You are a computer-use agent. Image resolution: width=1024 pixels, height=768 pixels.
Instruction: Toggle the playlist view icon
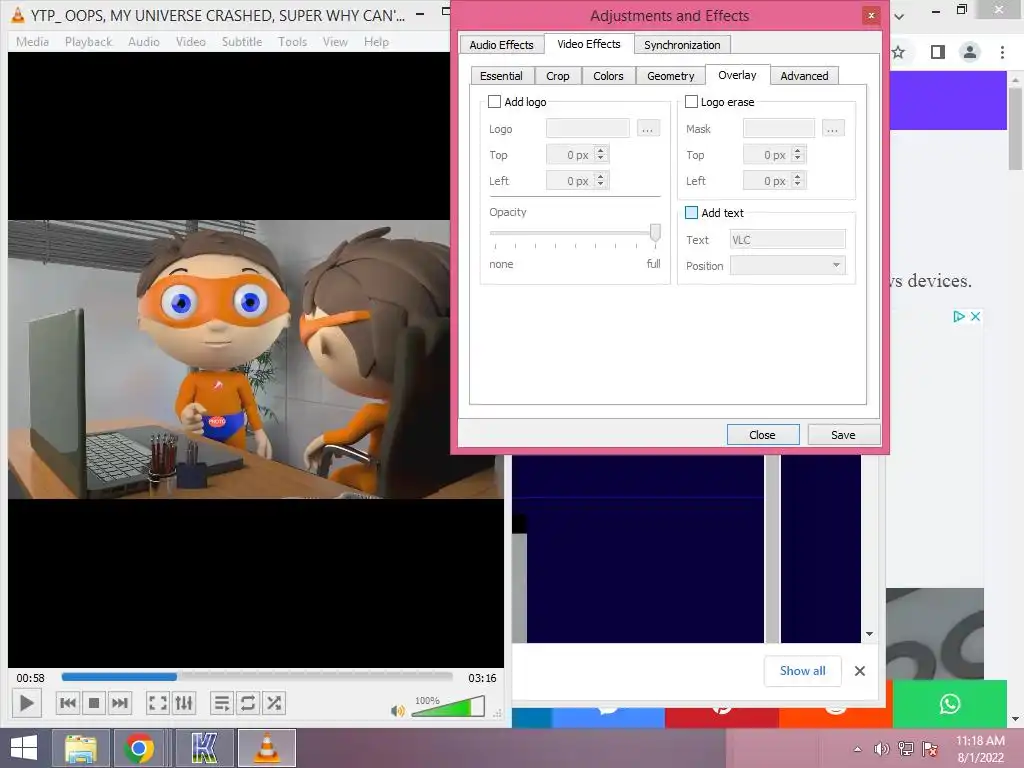pyautogui.click(x=221, y=703)
